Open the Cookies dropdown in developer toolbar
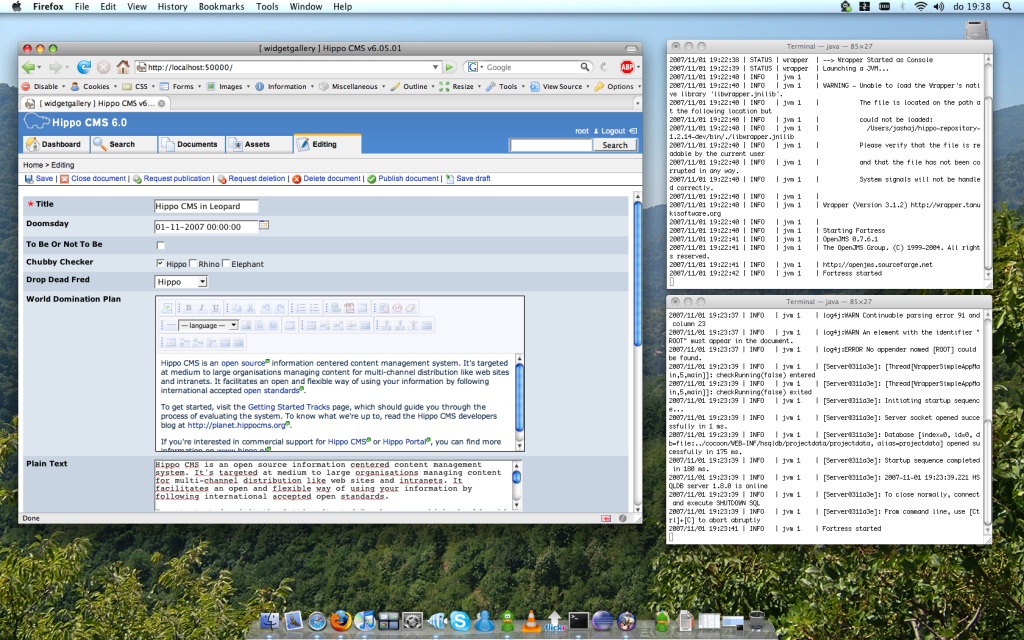 pyautogui.click(x=91, y=86)
